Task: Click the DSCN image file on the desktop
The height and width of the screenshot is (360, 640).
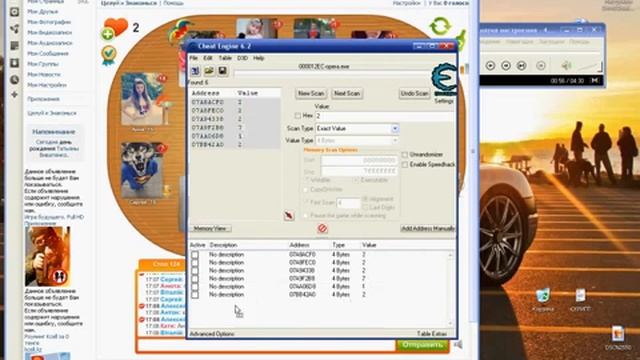Action: pos(618,334)
